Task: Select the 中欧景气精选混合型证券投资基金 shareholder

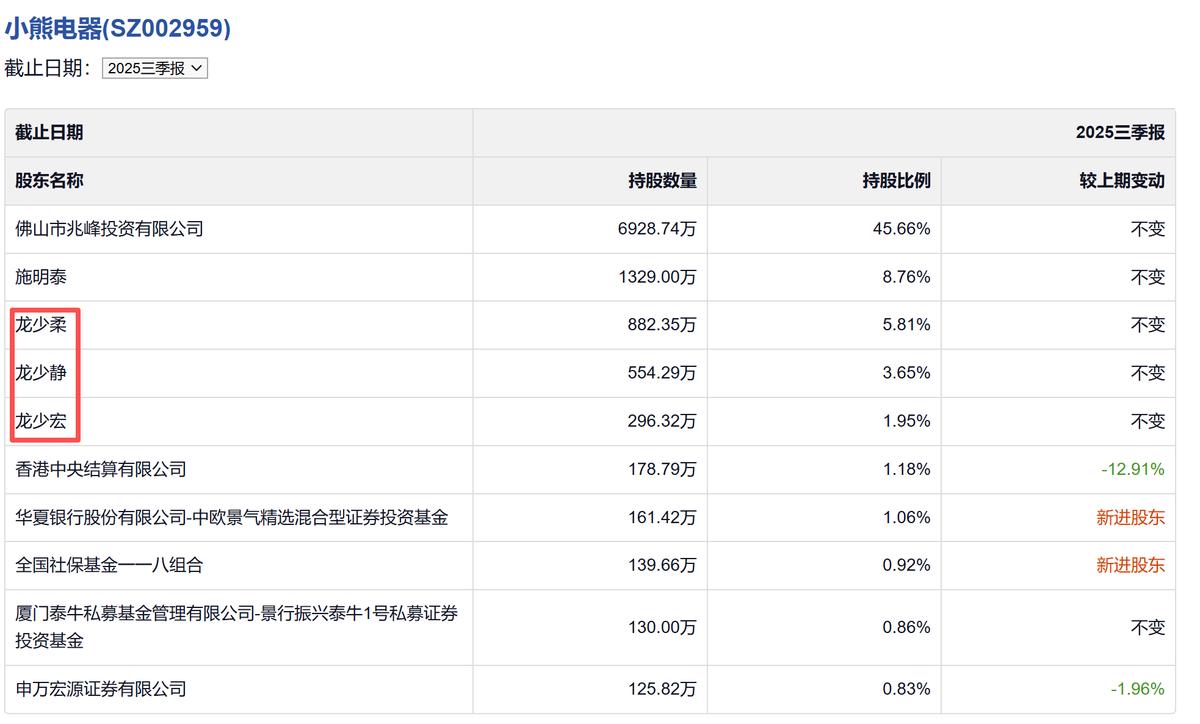Action: point(231,517)
